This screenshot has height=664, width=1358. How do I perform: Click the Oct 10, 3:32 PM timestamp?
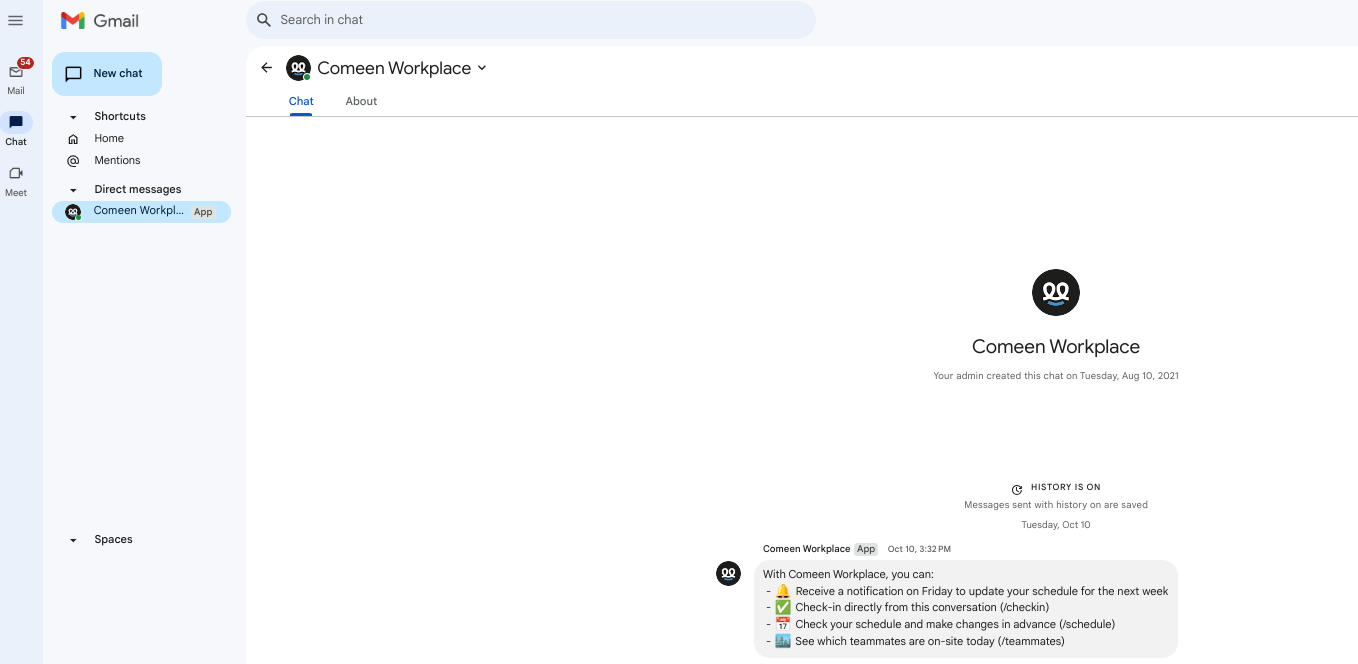click(919, 549)
